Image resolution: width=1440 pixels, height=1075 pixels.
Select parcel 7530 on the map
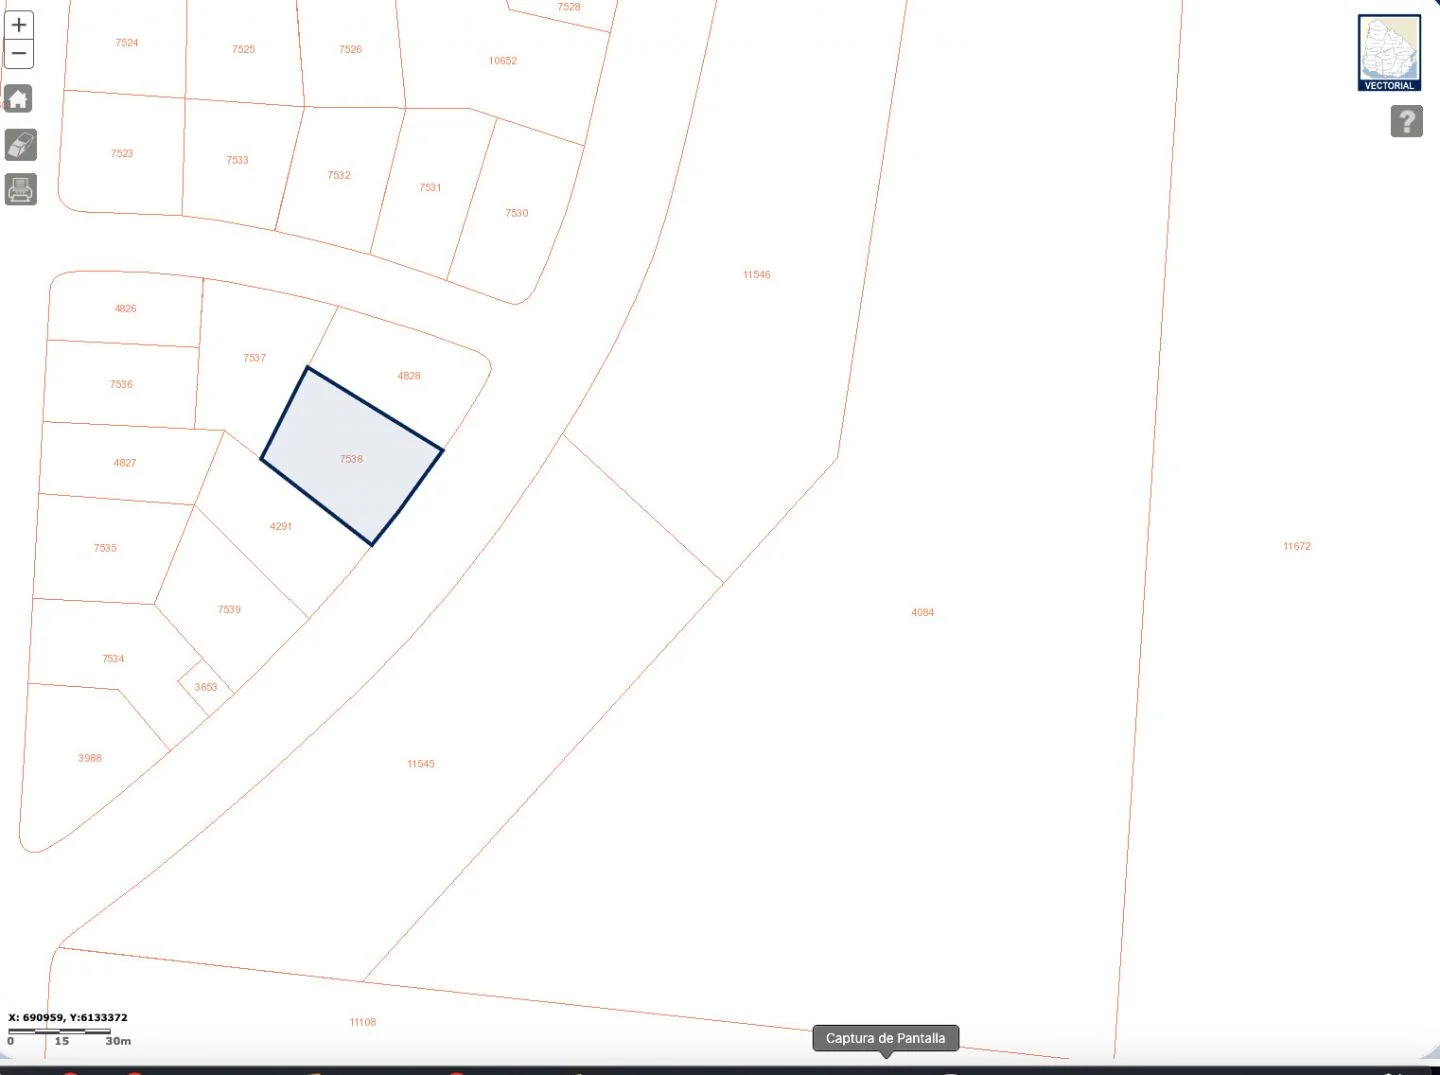click(516, 213)
